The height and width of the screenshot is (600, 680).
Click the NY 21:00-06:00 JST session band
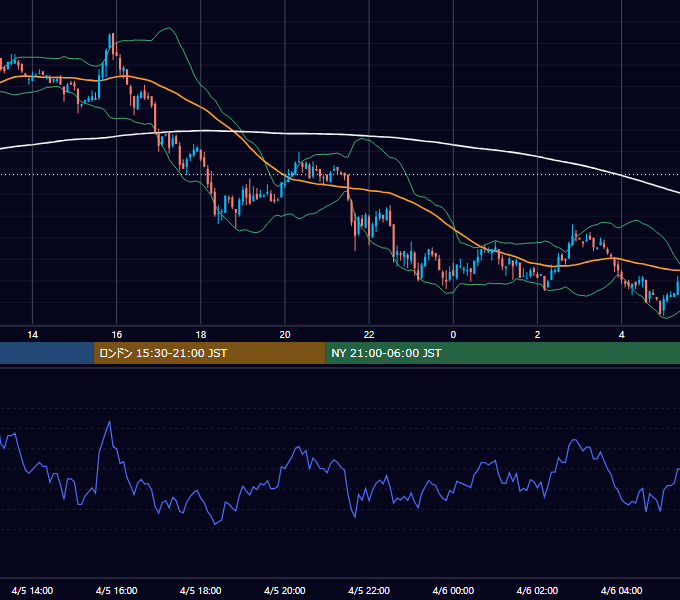[503, 353]
